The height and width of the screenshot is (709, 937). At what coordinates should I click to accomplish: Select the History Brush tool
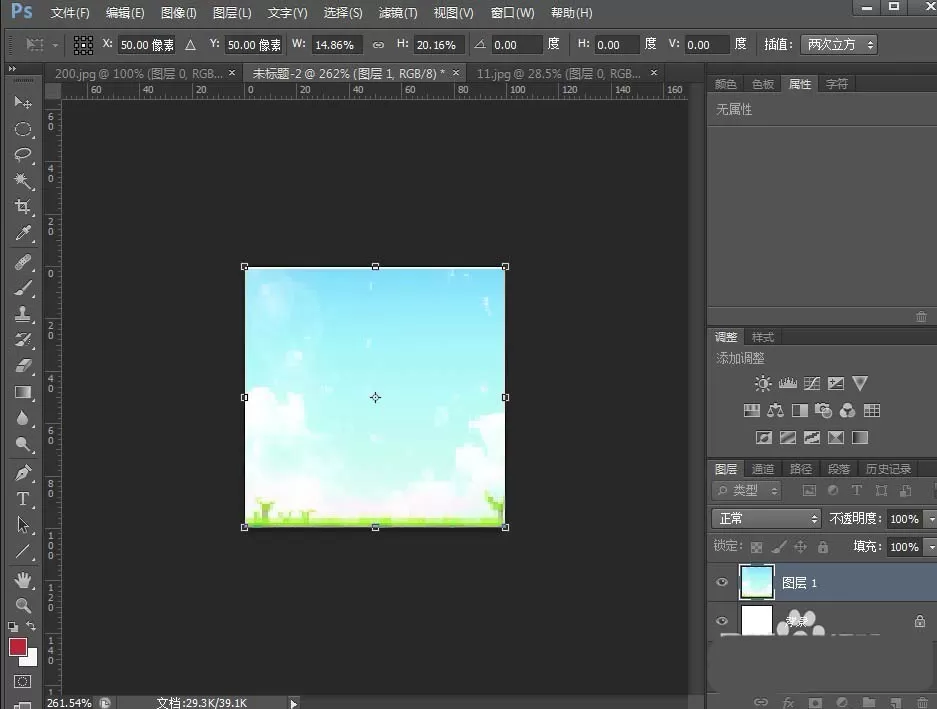(23, 340)
